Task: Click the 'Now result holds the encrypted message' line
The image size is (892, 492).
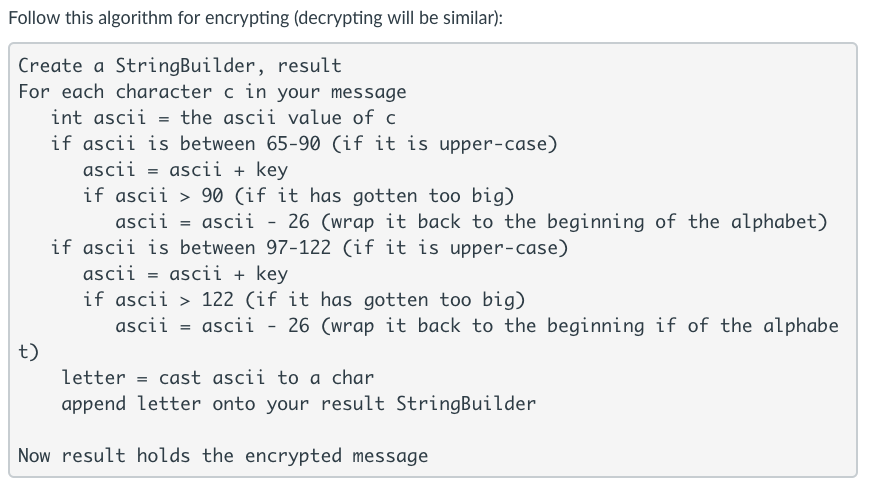Action: click(x=223, y=456)
